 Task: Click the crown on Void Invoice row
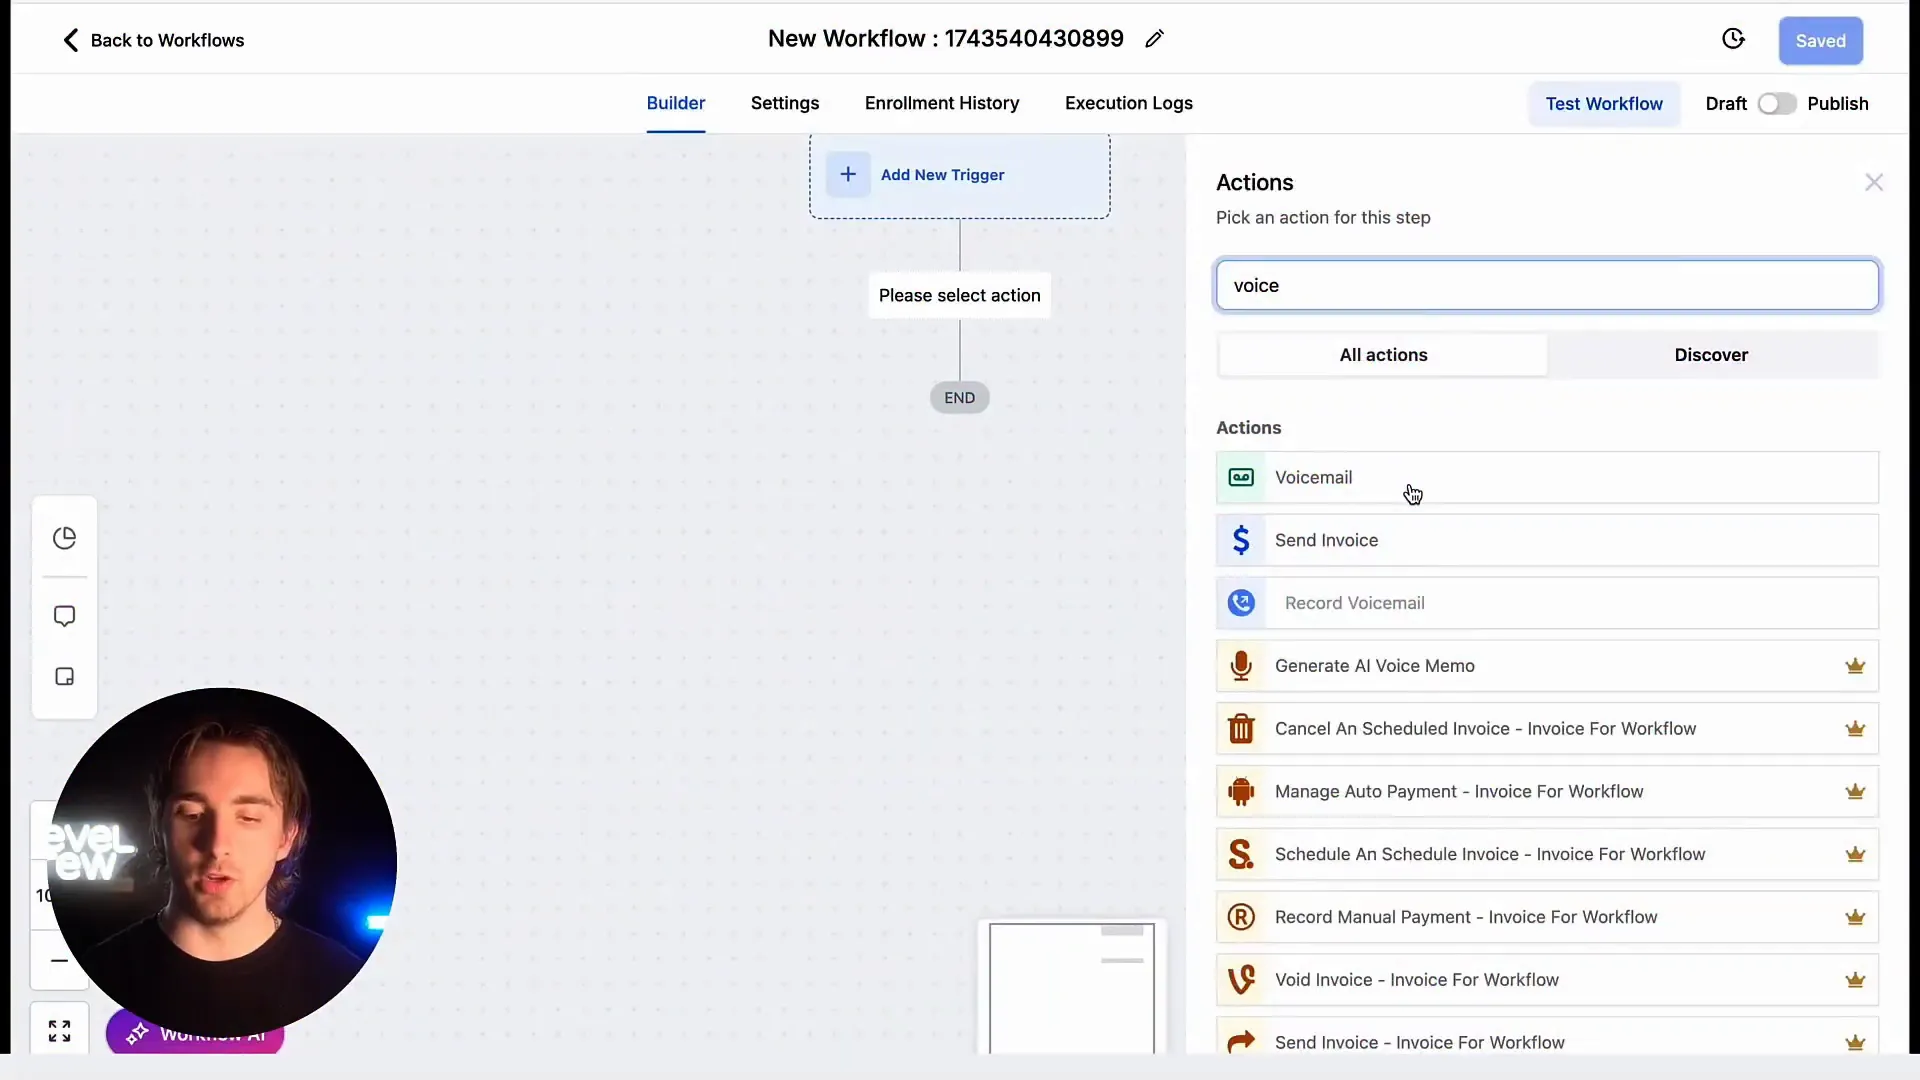pos(1855,980)
